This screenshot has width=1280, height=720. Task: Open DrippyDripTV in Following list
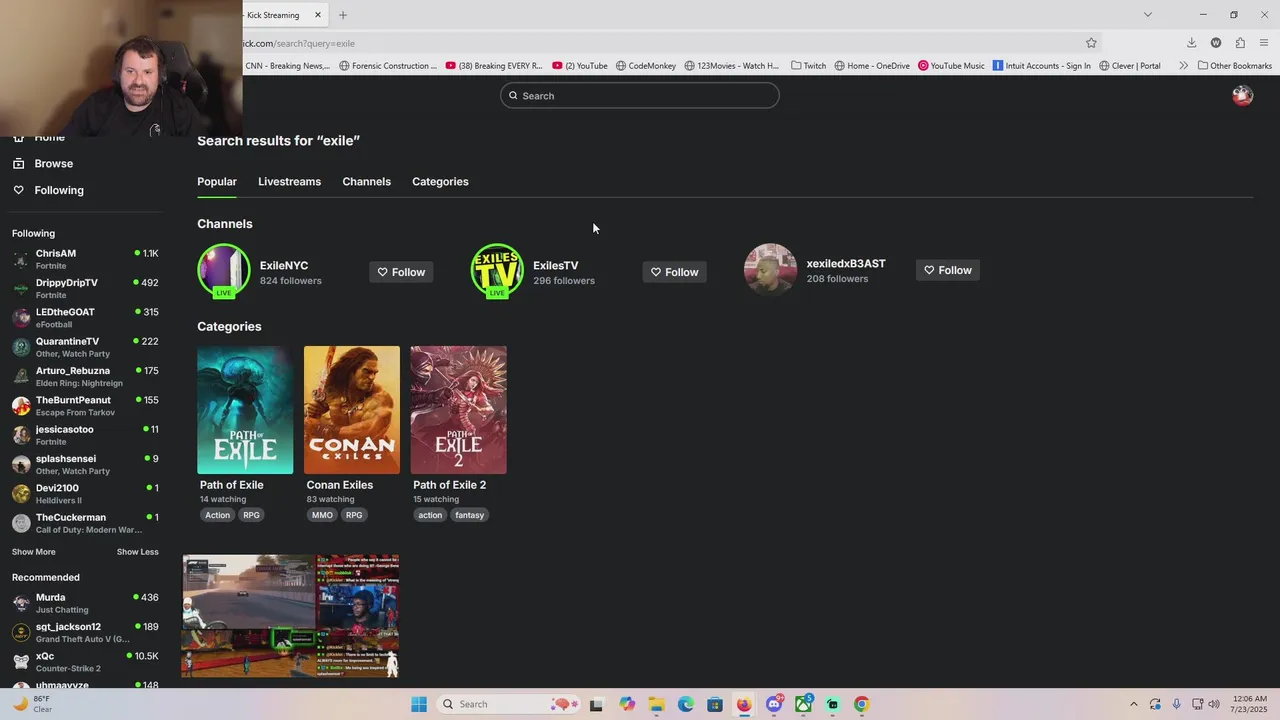click(85, 289)
